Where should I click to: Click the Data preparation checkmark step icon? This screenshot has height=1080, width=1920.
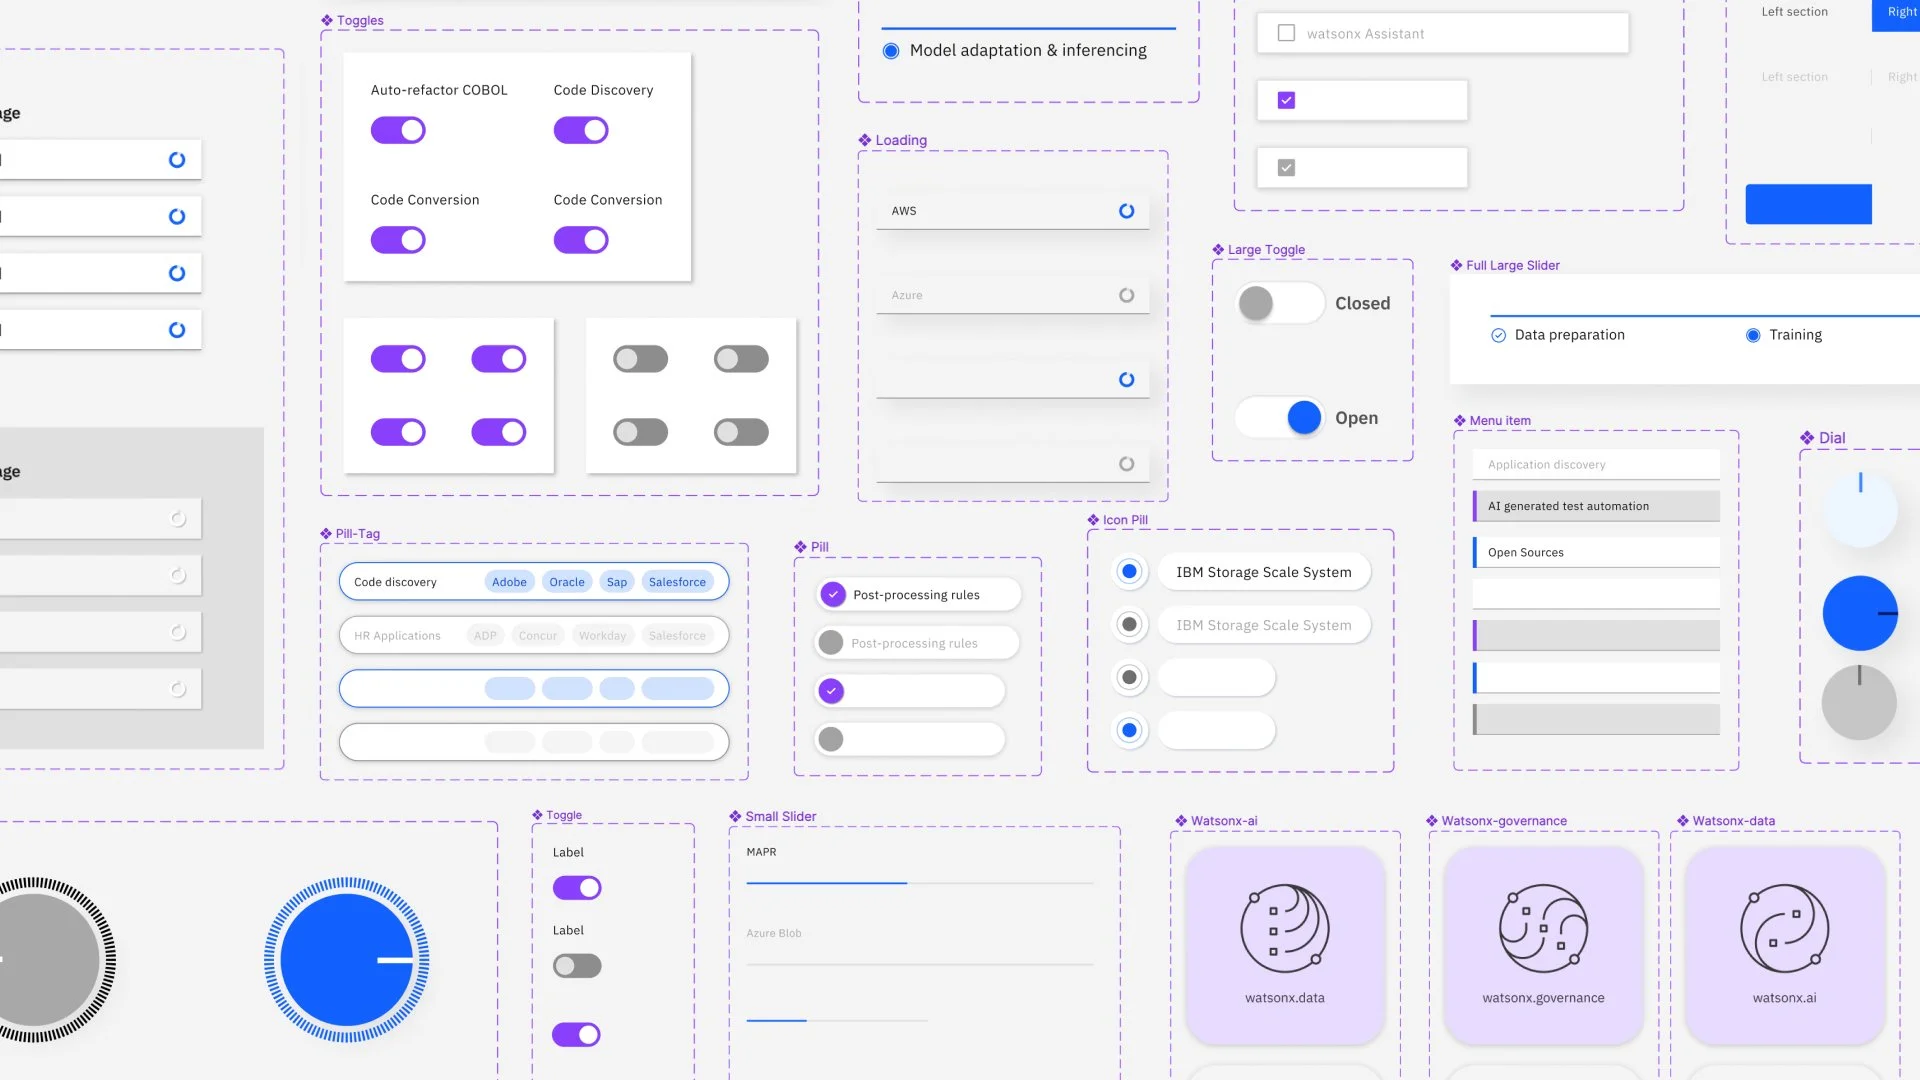click(x=1498, y=335)
